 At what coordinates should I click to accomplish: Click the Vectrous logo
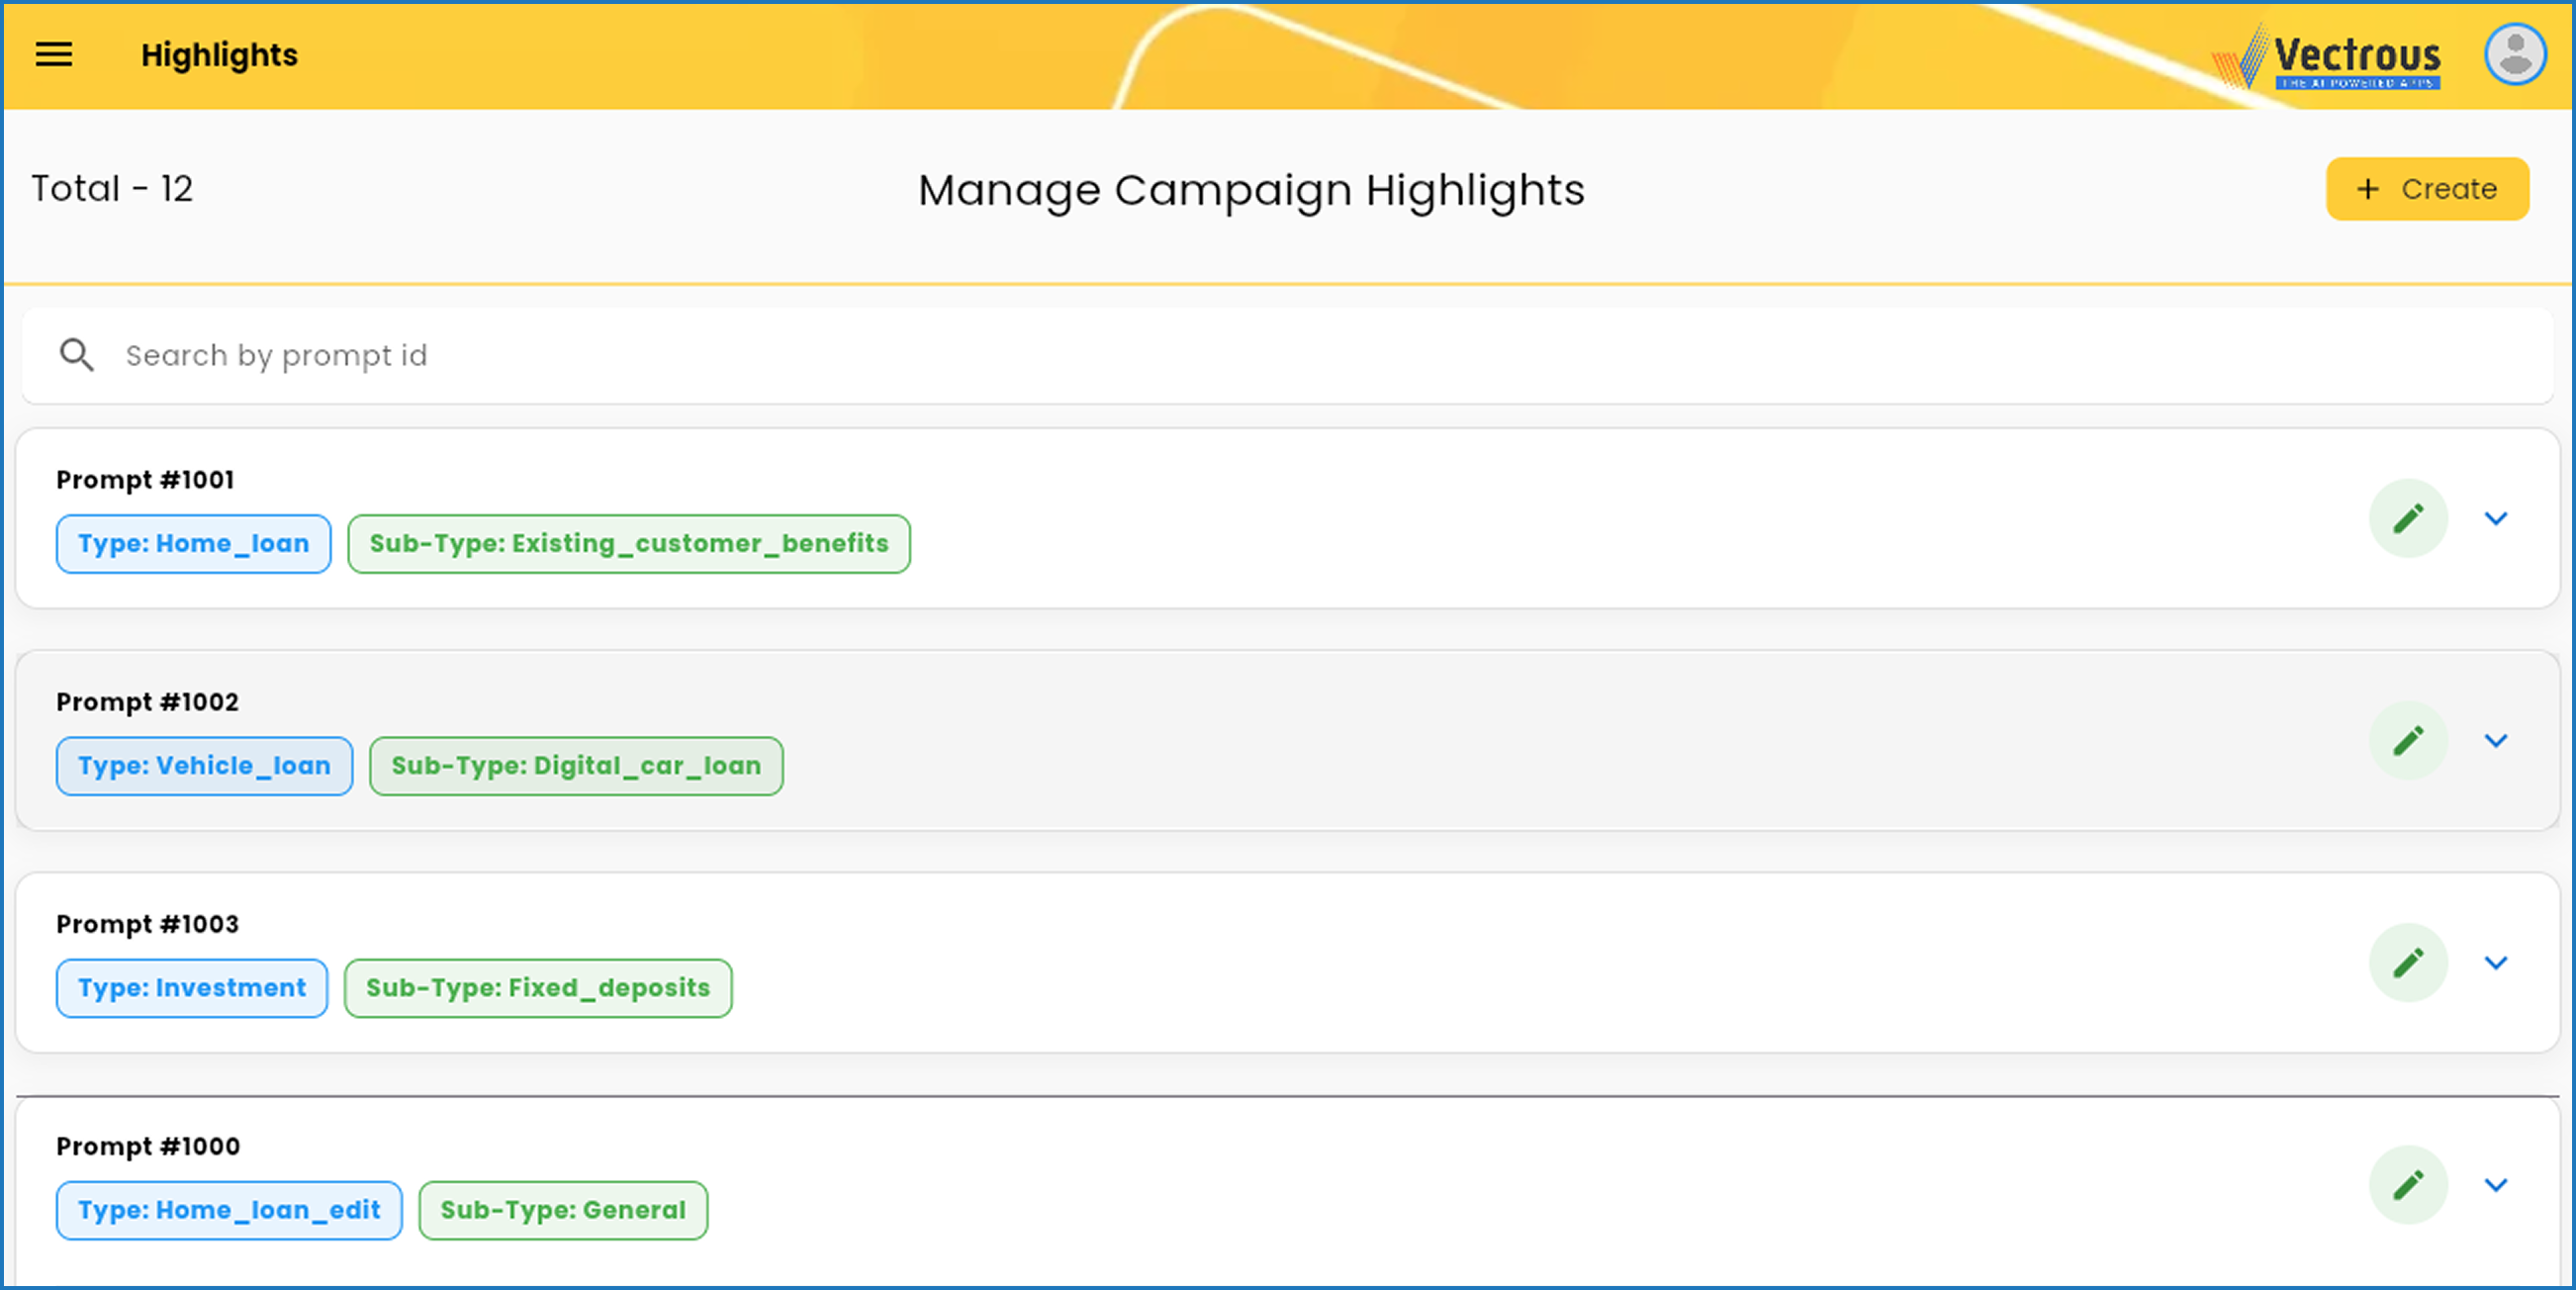click(x=2330, y=57)
